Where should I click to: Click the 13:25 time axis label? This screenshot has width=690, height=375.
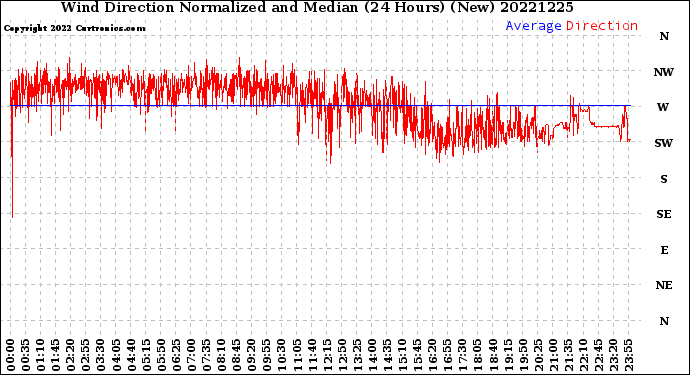pyautogui.click(x=356, y=356)
